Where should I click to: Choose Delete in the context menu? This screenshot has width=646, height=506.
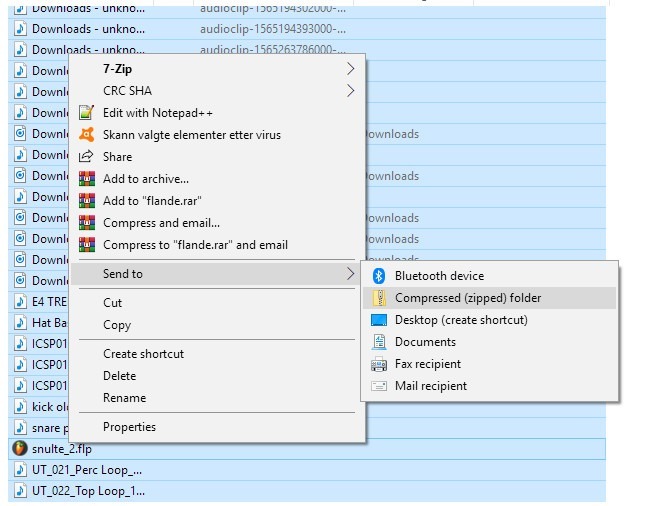click(x=119, y=376)
